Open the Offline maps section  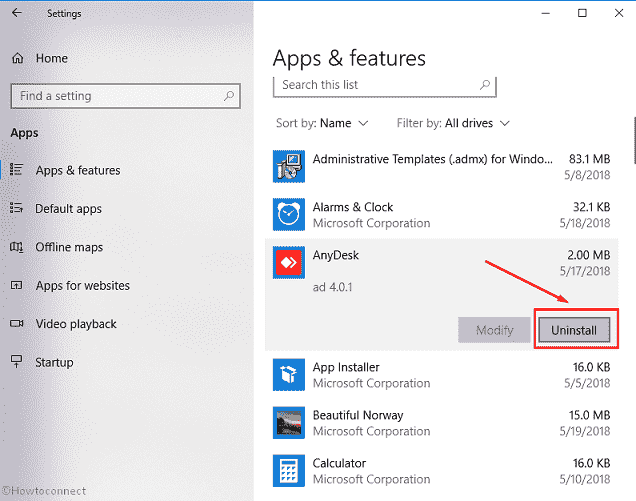click(x=69, y=247)
